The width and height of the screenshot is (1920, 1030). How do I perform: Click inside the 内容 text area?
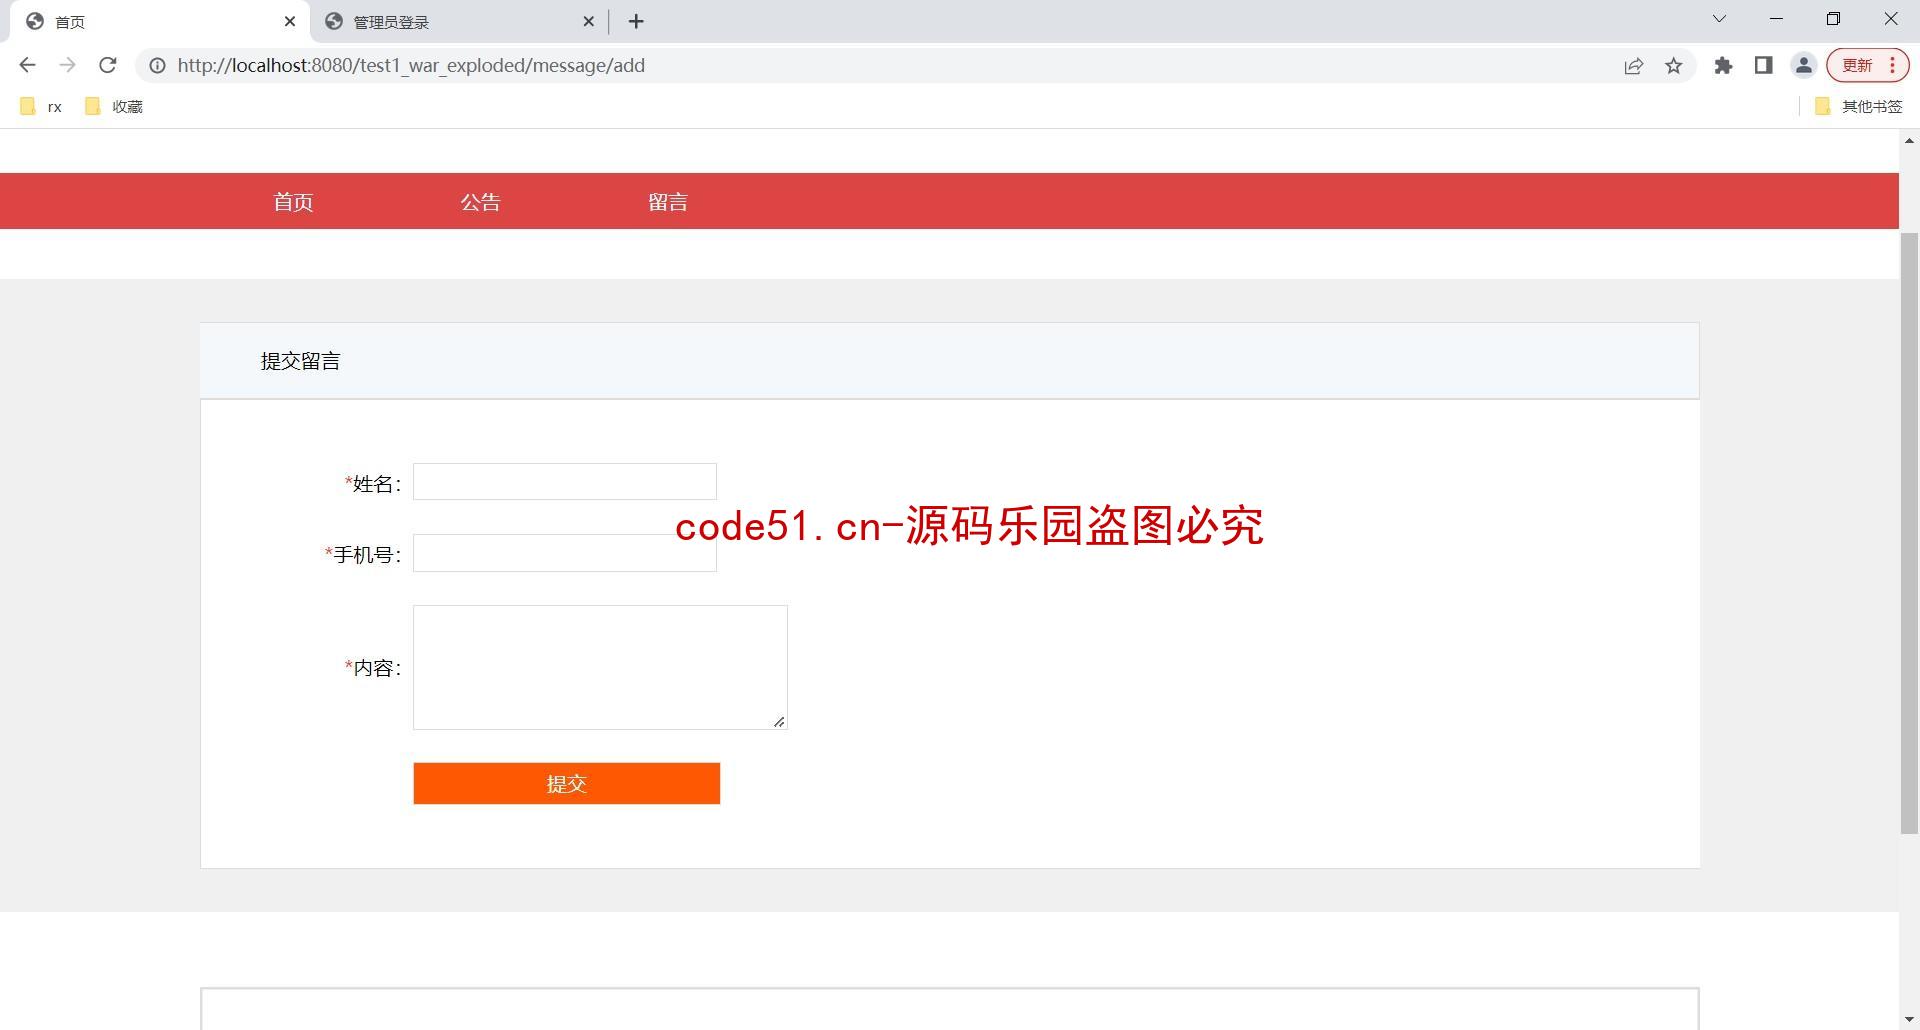click(x=600, y=667)
